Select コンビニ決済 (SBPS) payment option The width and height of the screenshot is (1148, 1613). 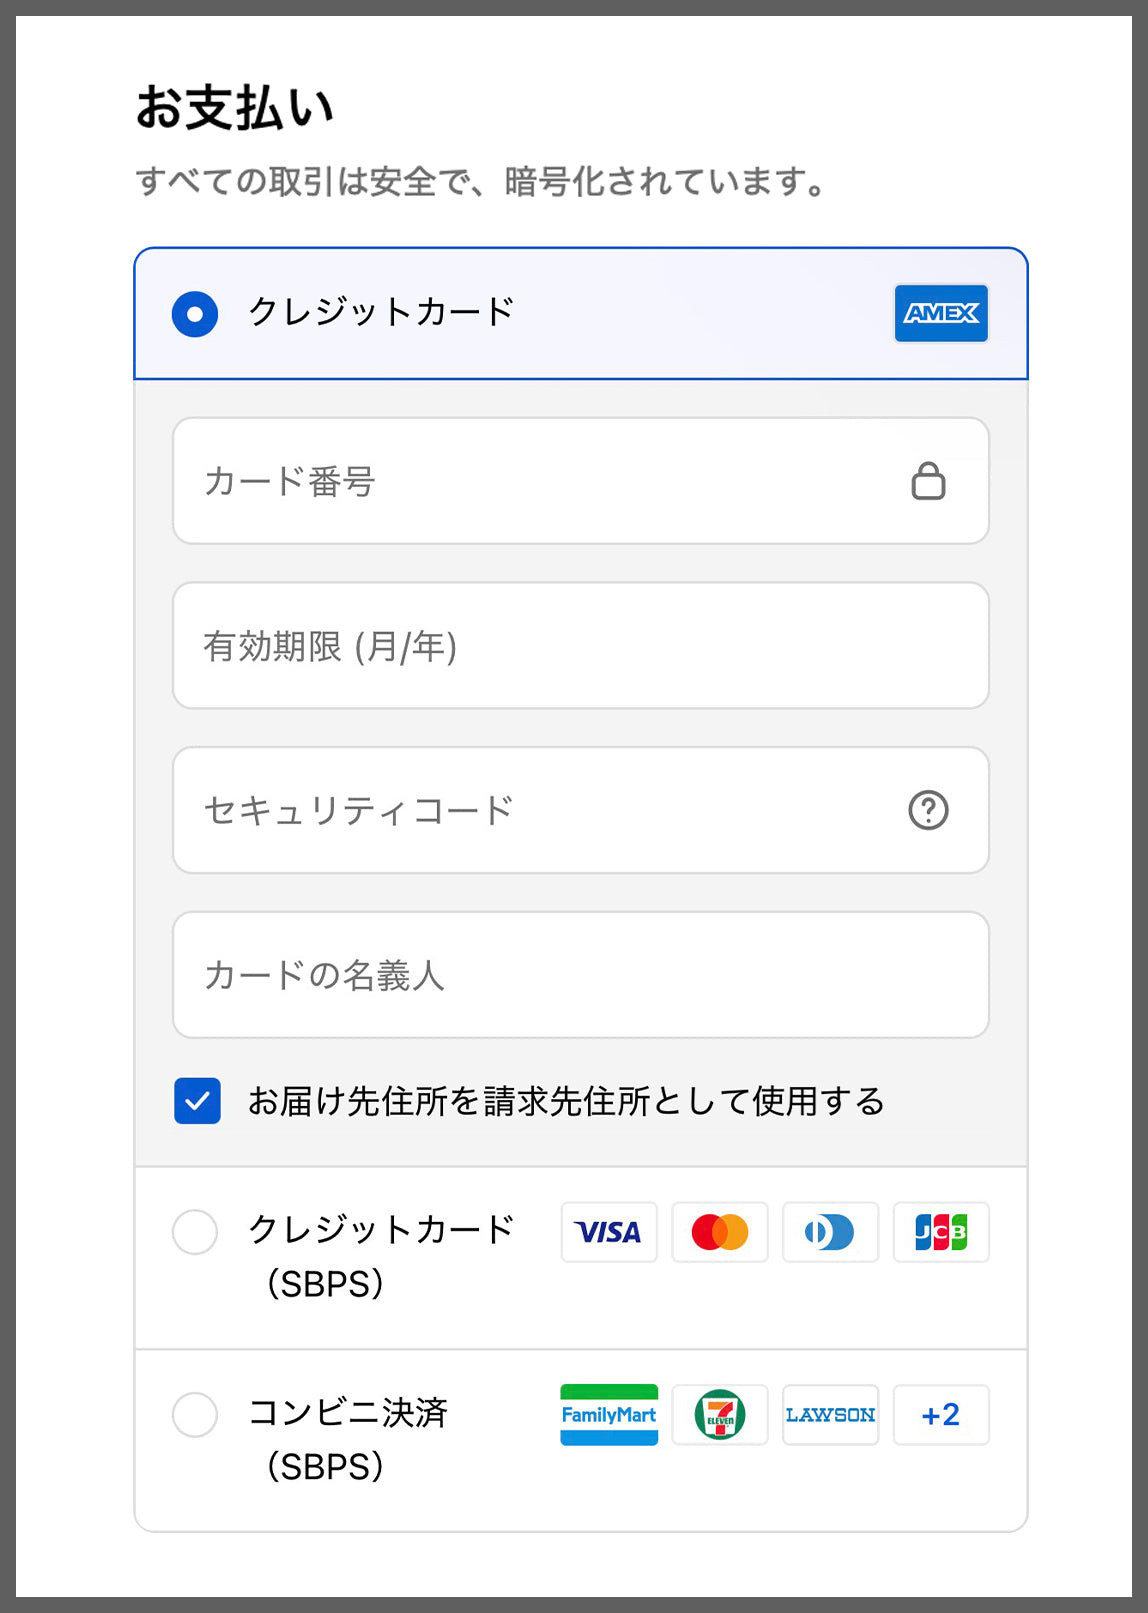tap(195, 1415)
